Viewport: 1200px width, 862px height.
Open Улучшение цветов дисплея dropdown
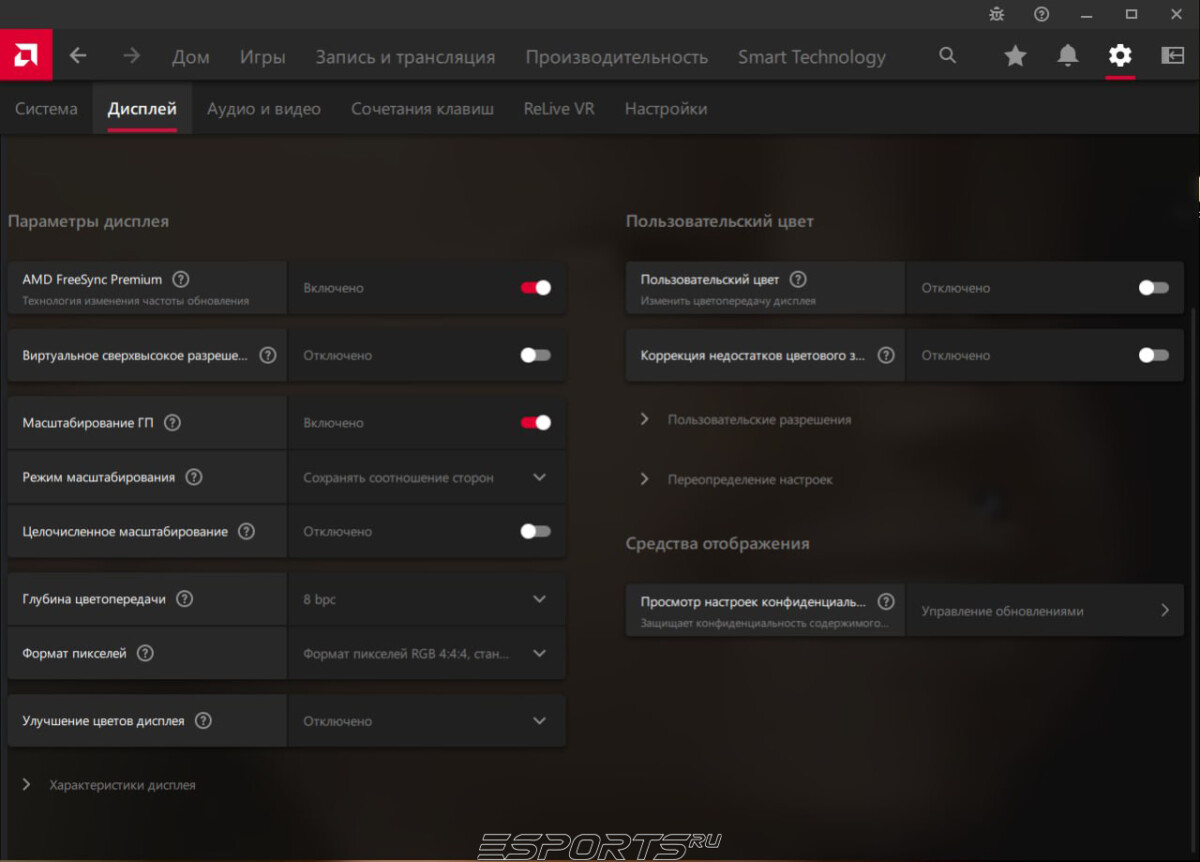(427, 720)
